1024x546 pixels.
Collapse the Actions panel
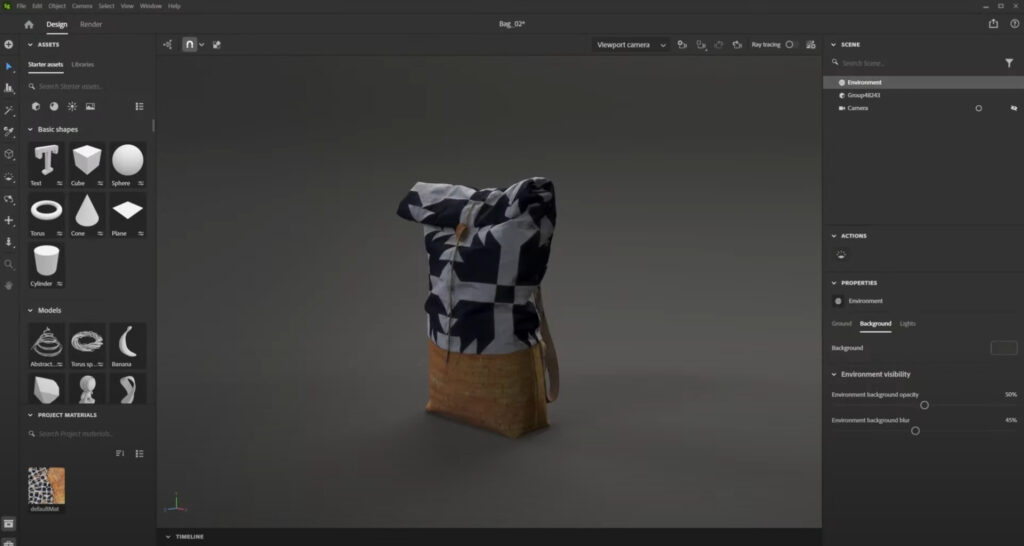(833, 236)
